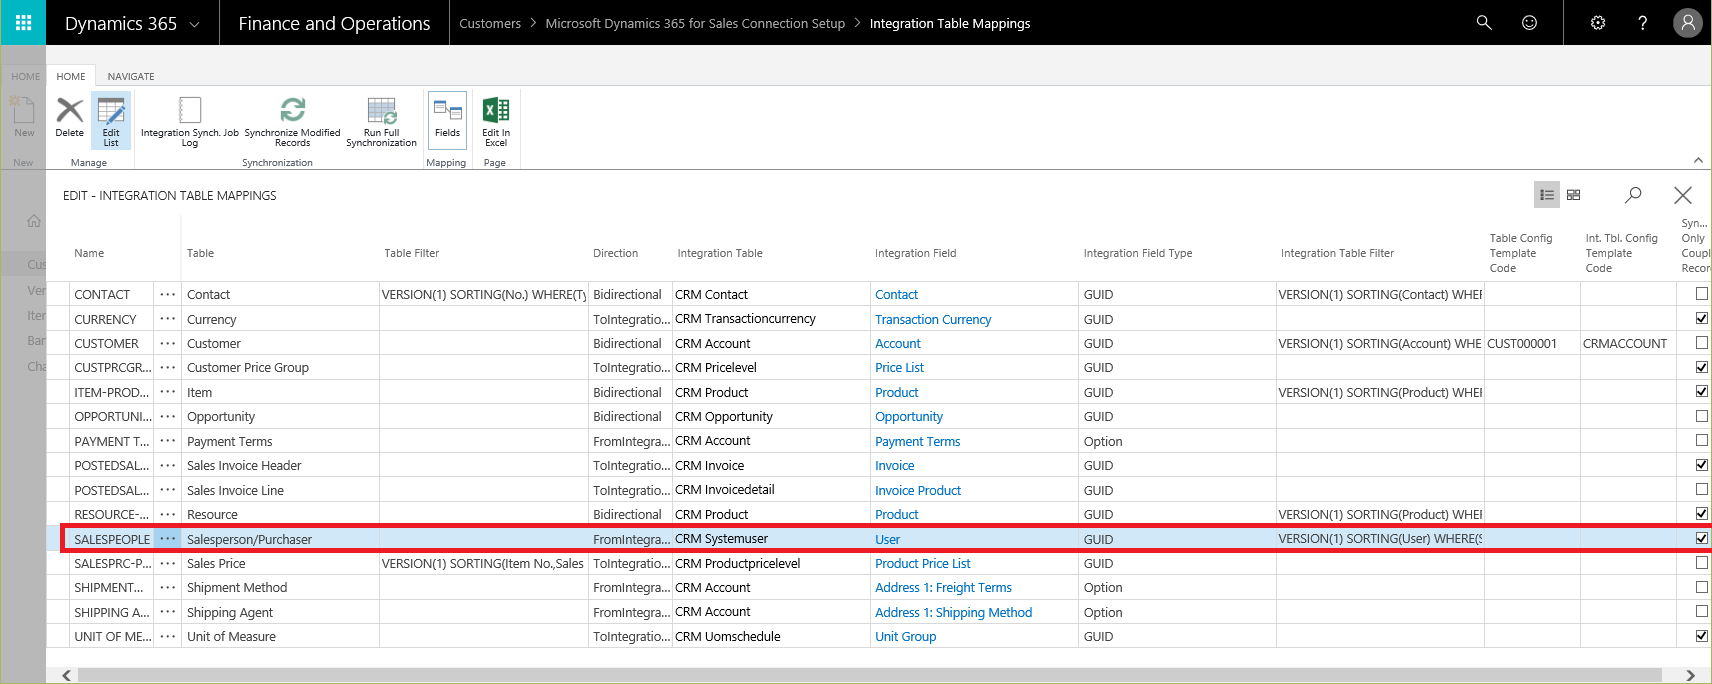Toggle coupled-records checkbox for UNIT OF ME... row

tap(1701, 635)
